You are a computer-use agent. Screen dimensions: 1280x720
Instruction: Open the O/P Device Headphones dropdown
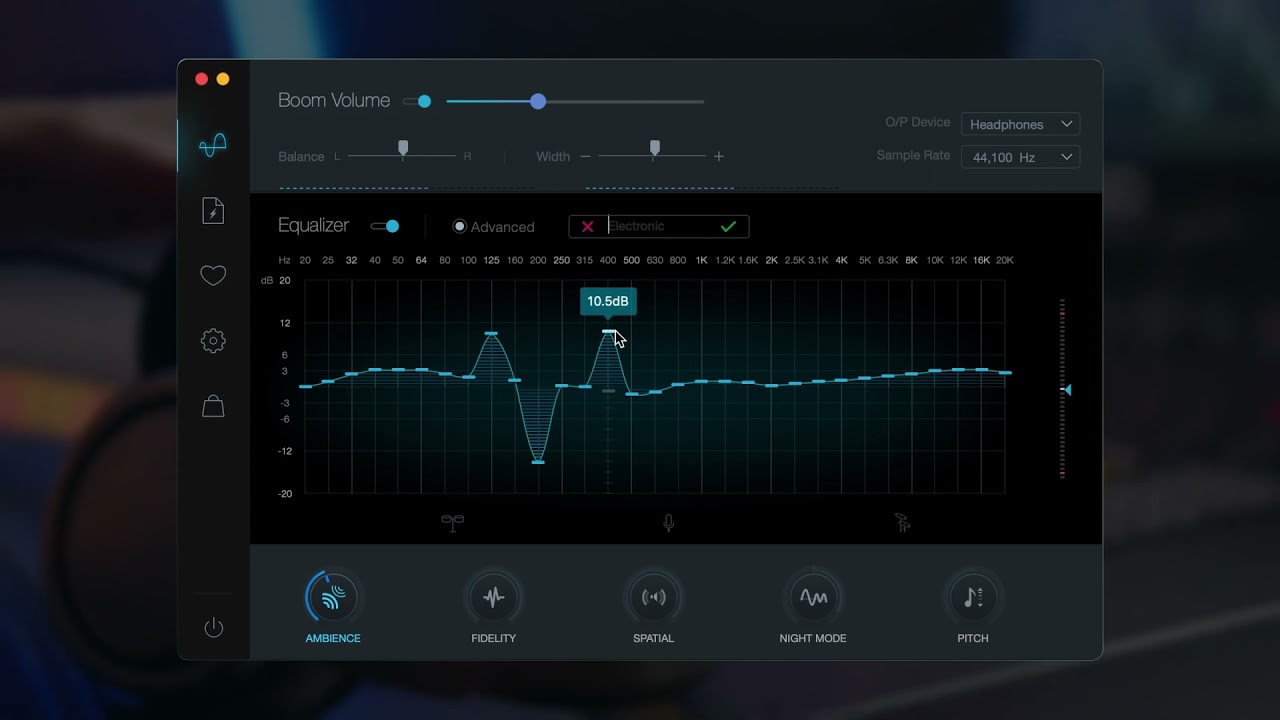click(x=1020, y=124)
